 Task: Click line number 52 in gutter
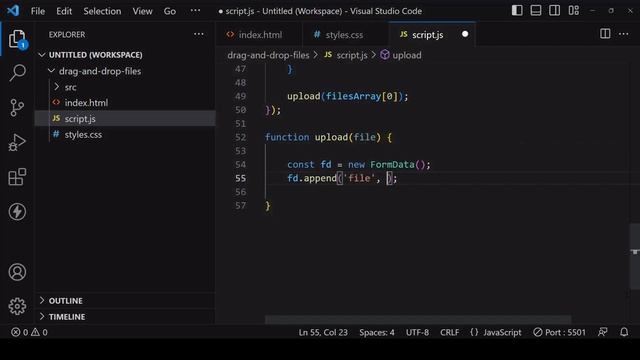[x=240, y=137]
